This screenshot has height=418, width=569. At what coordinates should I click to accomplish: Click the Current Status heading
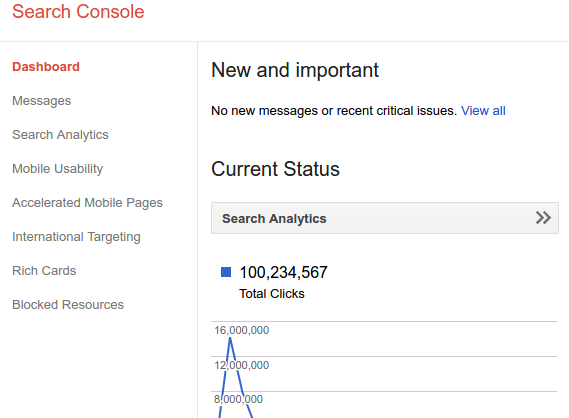coord(275,169)
